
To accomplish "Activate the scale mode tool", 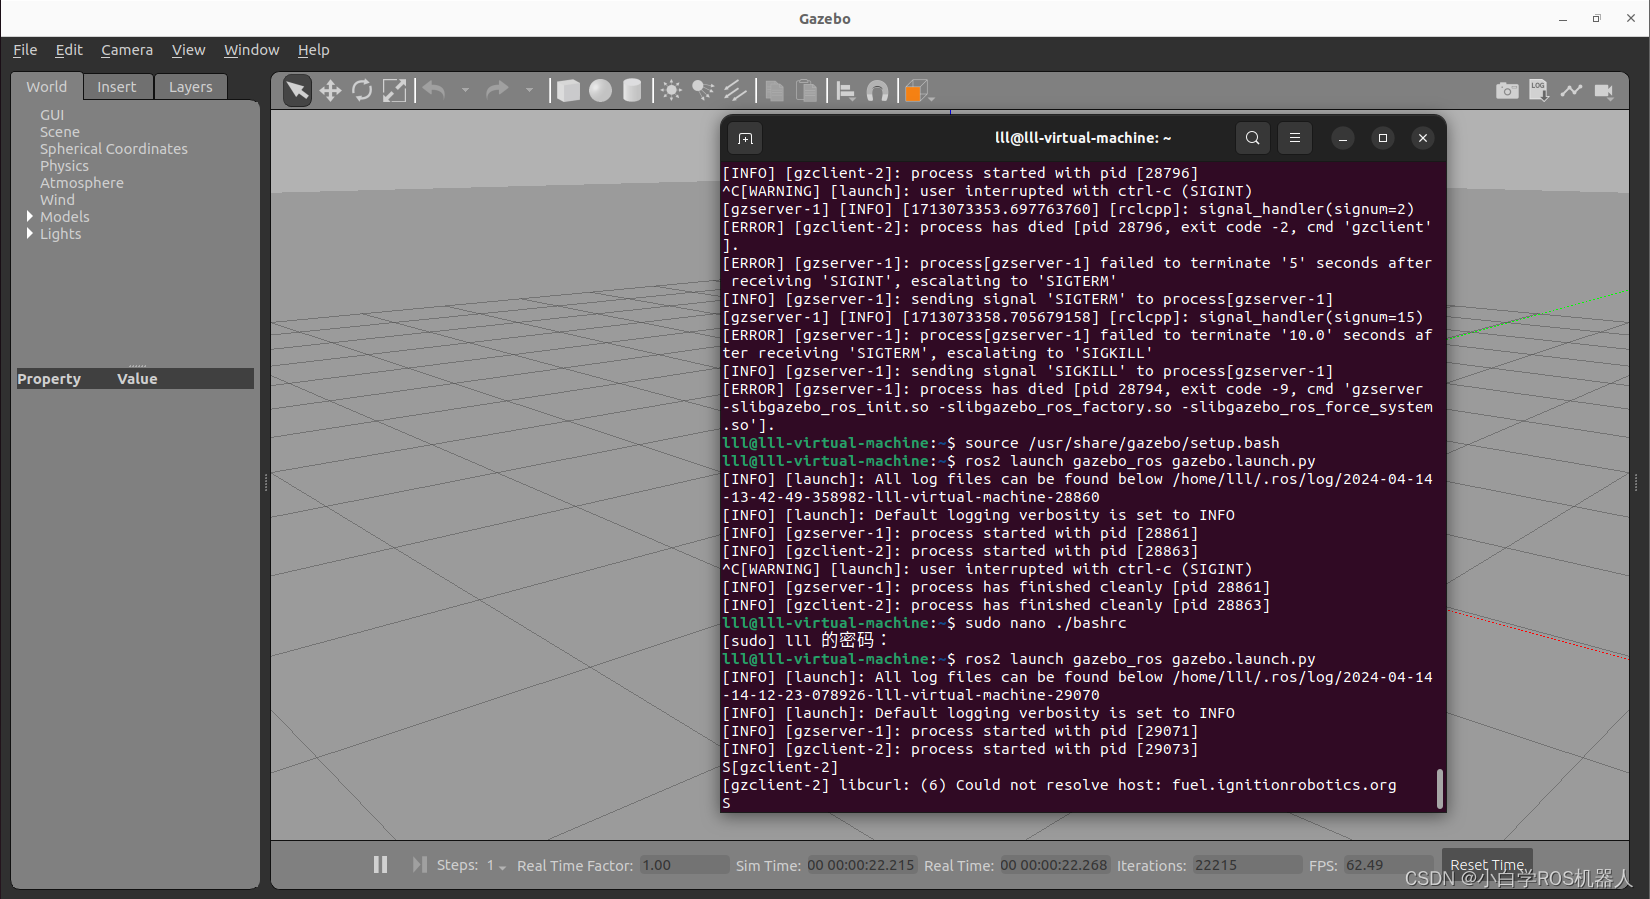I will [395, 91].
